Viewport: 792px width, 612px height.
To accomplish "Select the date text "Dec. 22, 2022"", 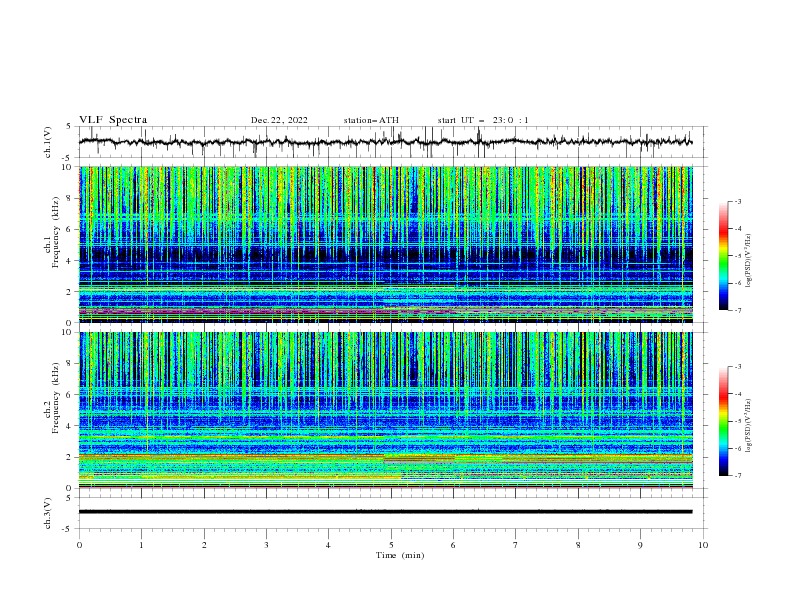I will tap(279, 120).
